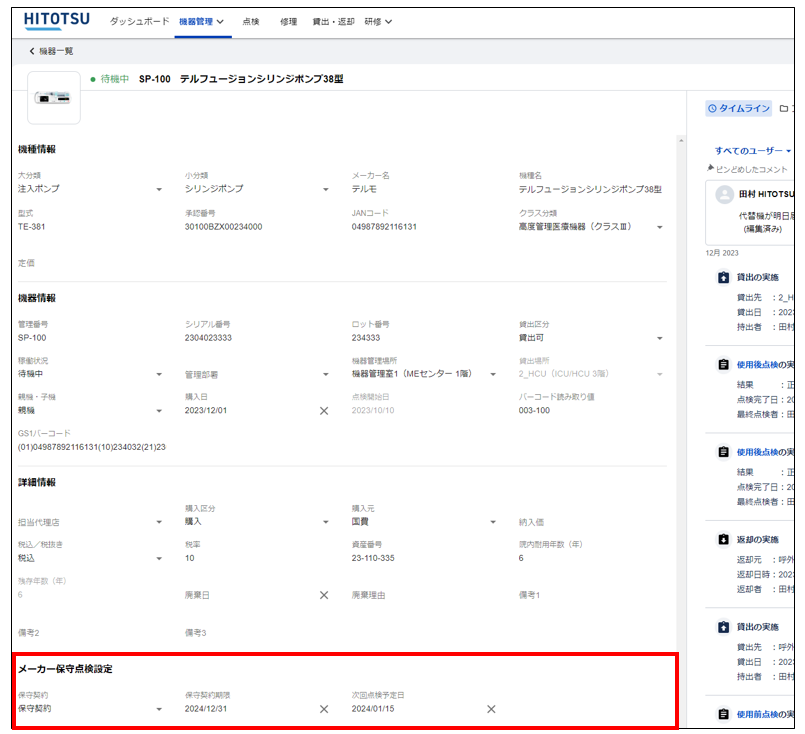The width and height of the screenshot is (805, 734).
Task: Click the 保守契約期限 date 2024/12/31
Action: (x=250, y=709)
